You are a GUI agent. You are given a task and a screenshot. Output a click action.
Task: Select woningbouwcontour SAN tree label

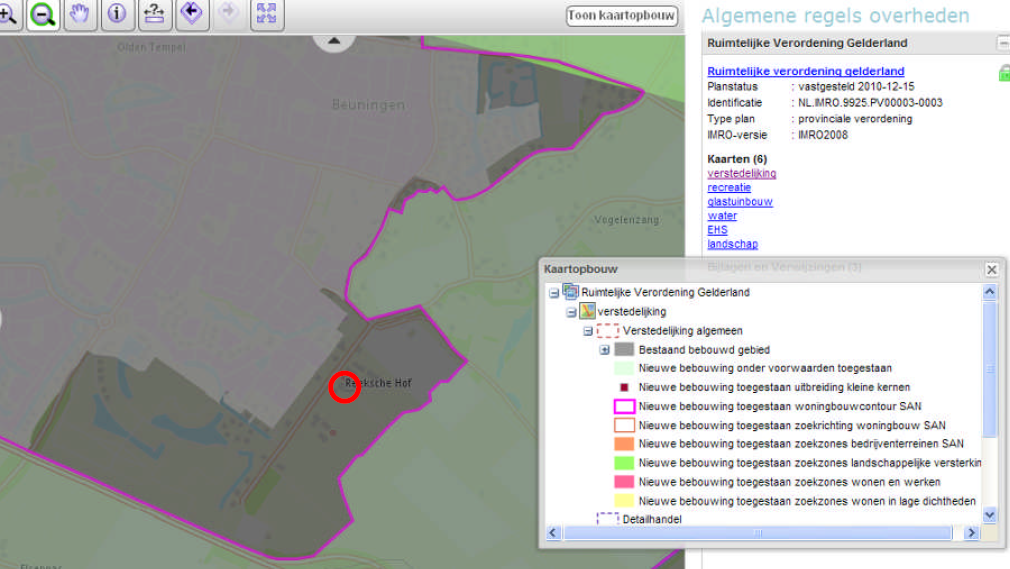point(779,406)
